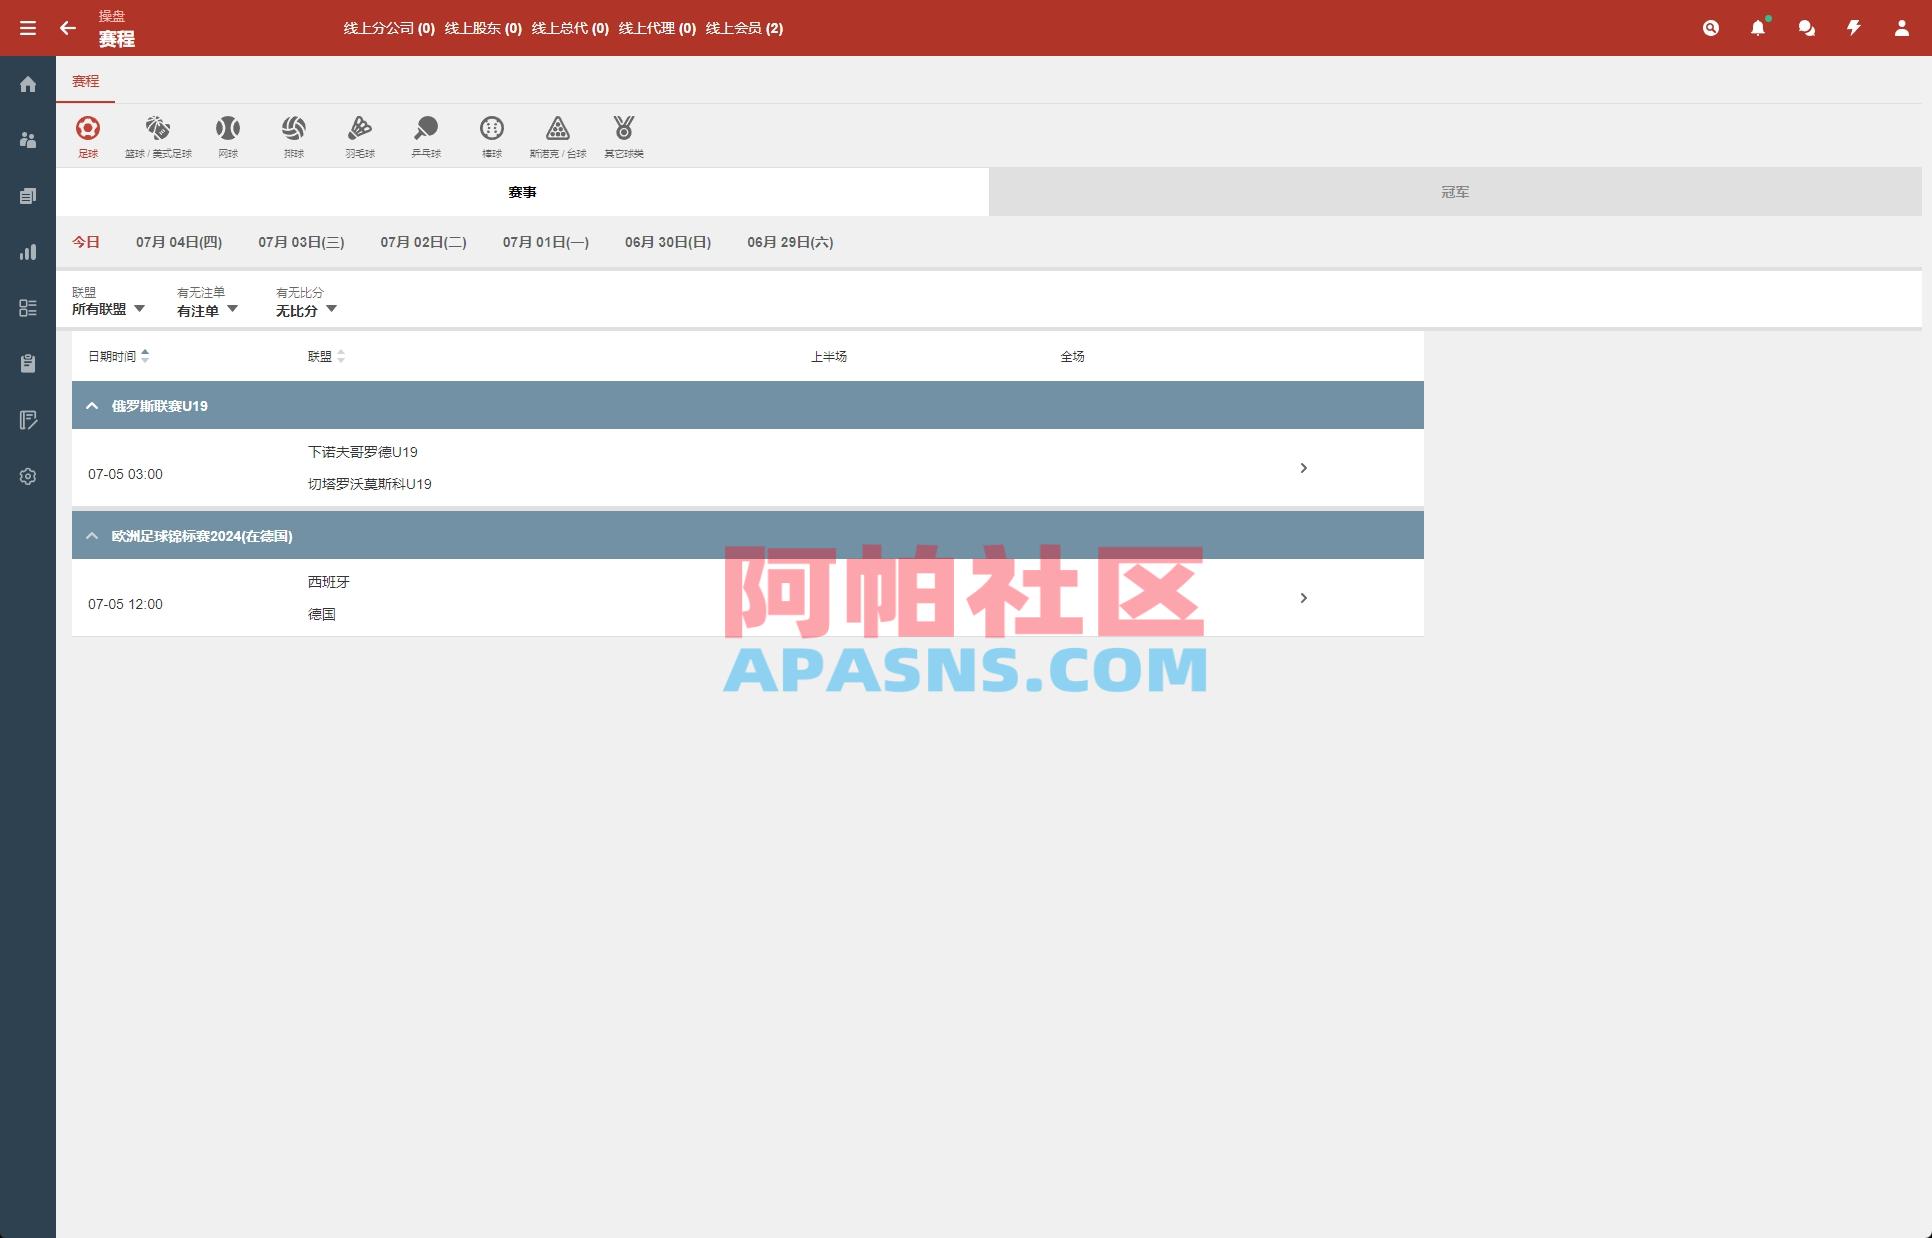Open the 有注单 filter dropdown

[206, 309]
